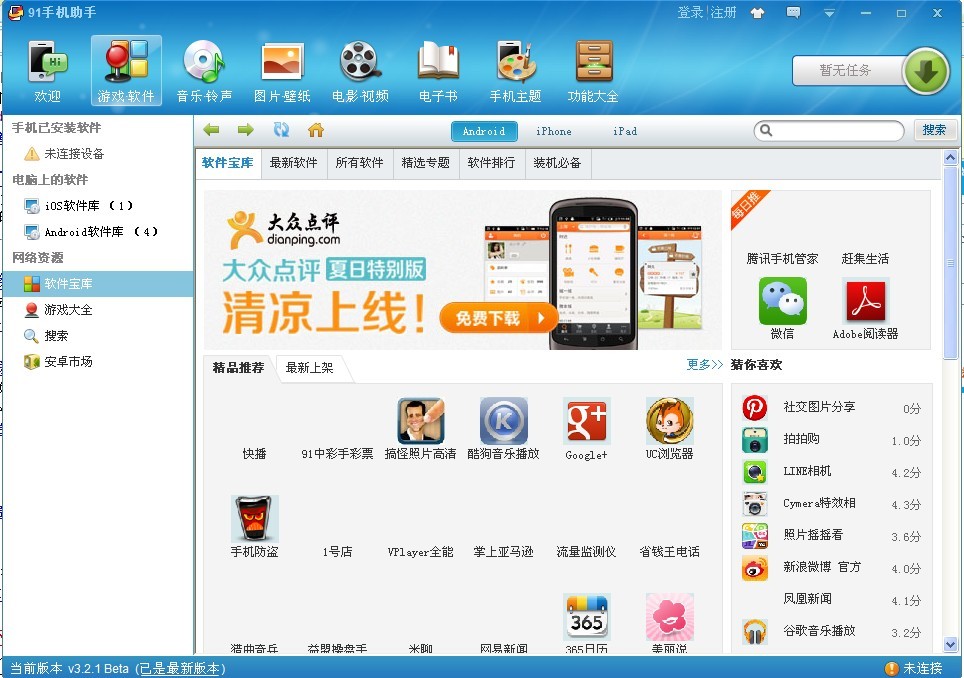Click the scroll down arrow
This screenshot has width=964, height=678.
tap(950, 645)
